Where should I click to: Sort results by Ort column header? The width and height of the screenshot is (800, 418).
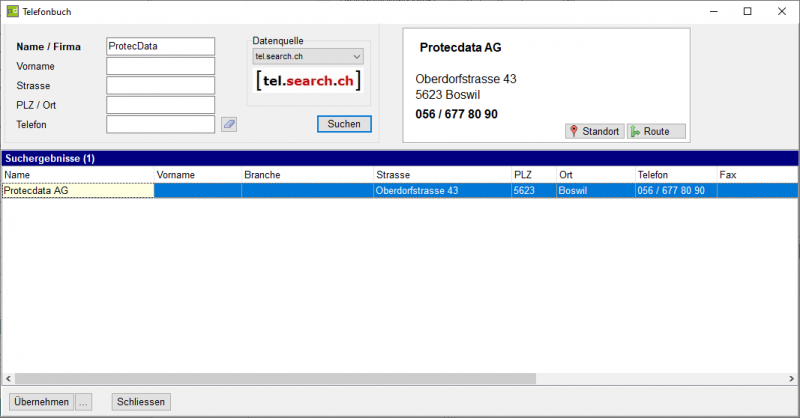coord(596,175)
